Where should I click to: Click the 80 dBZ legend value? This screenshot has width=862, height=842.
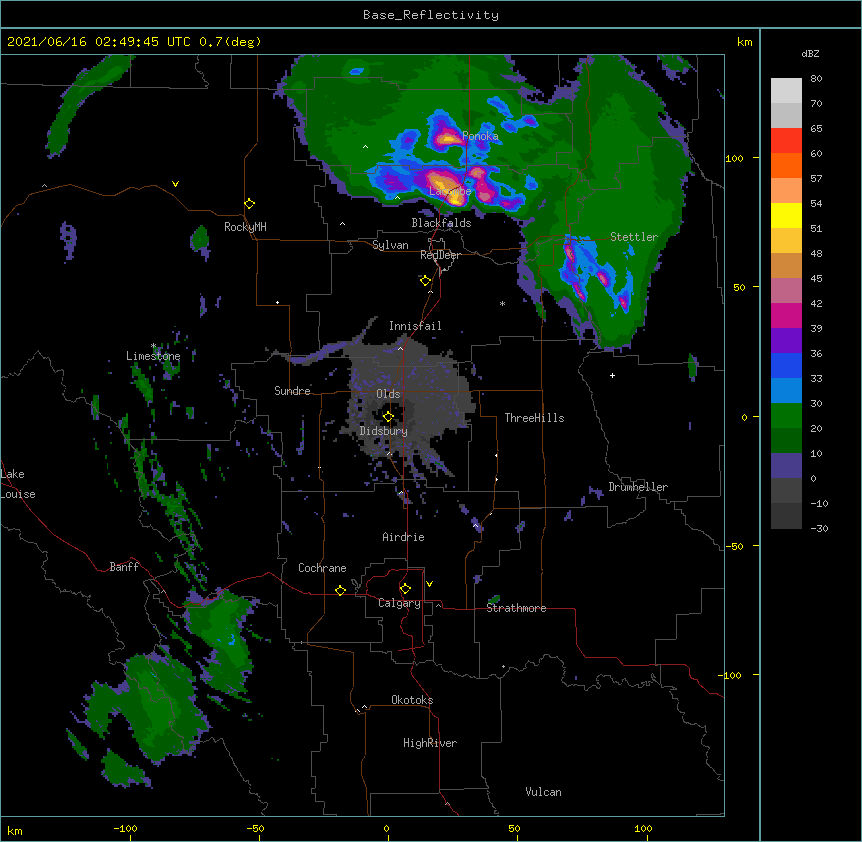[816, 79]
